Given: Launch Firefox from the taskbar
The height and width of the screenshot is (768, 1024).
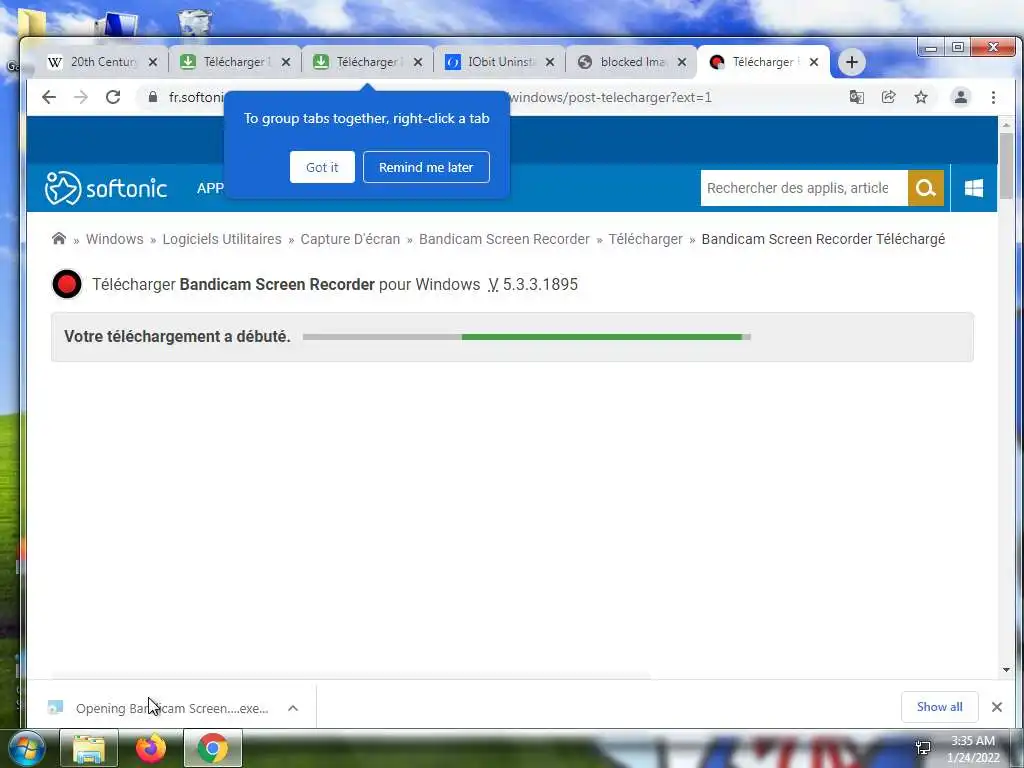Looking at the screenshot, I should pyautogui.click(x=151, y=748).
